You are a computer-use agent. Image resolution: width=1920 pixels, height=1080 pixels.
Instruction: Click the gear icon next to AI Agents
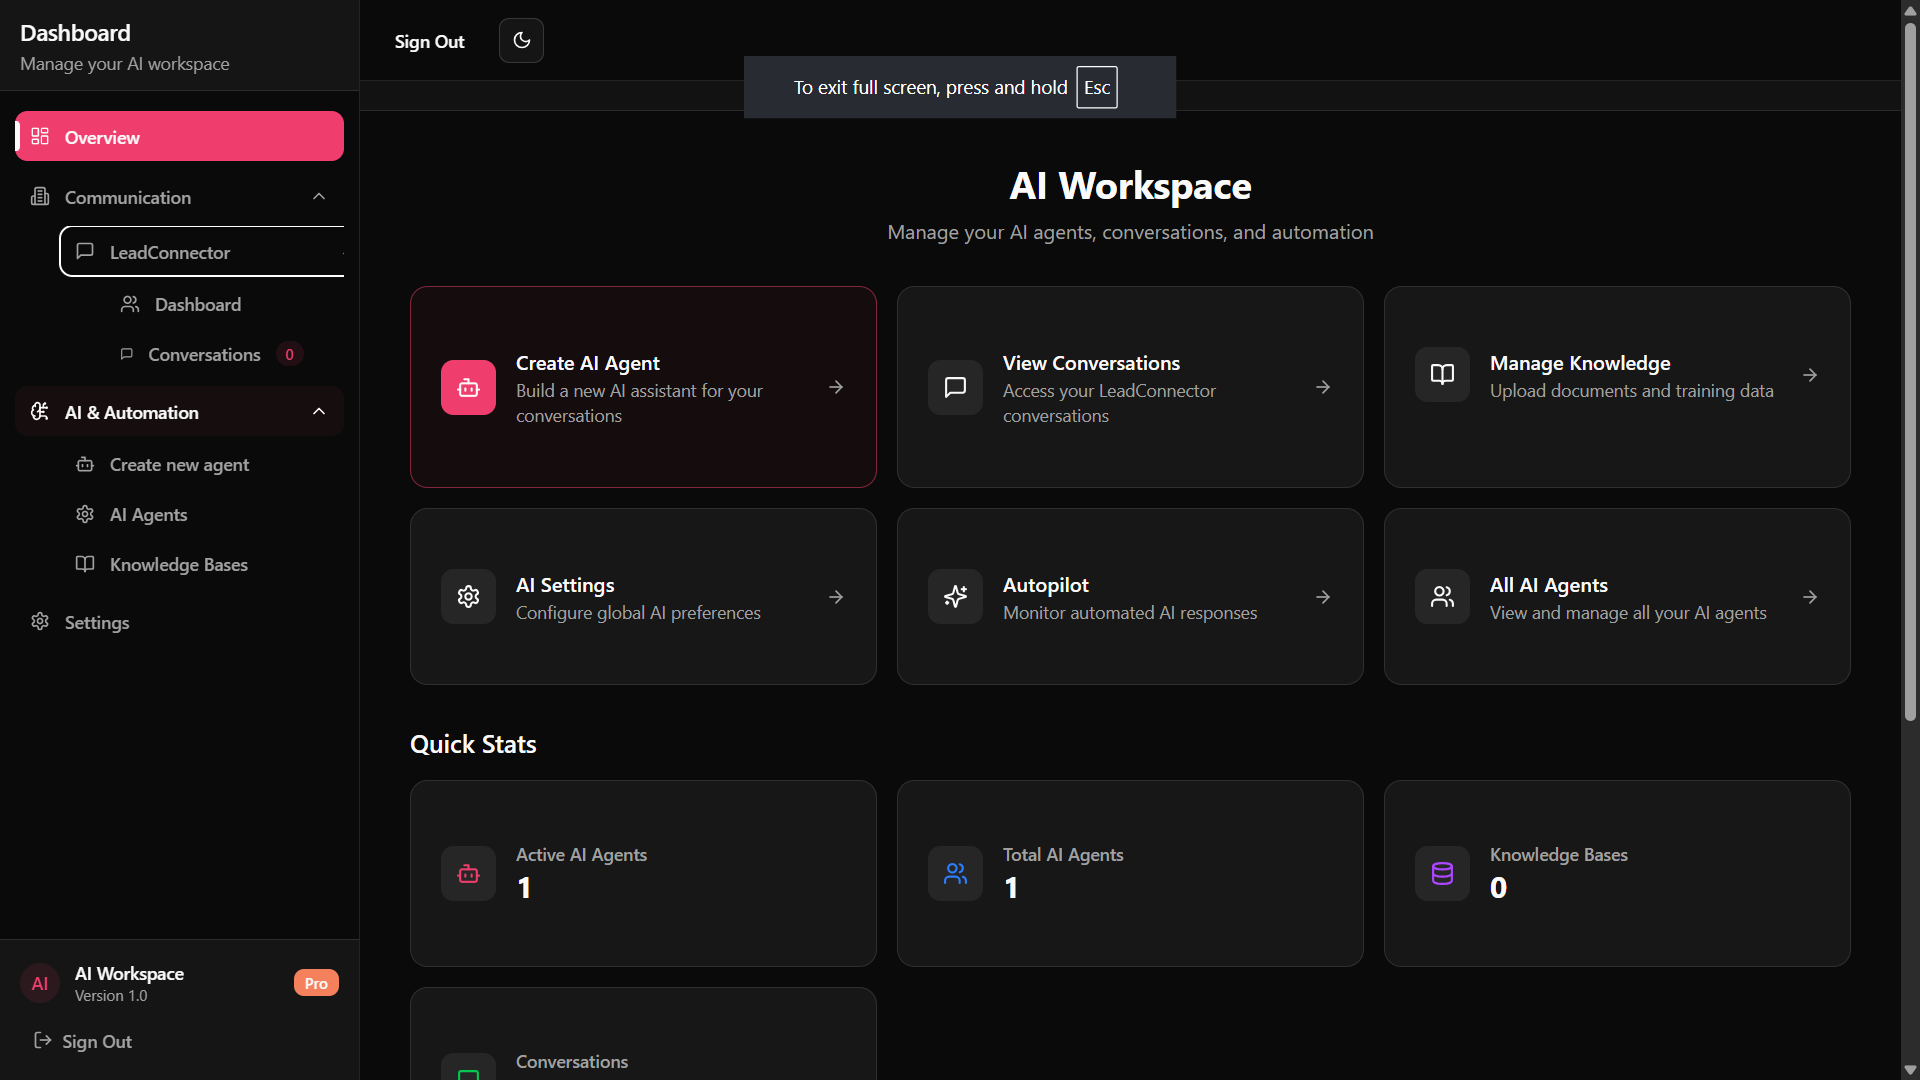click(x=85, y=514)
